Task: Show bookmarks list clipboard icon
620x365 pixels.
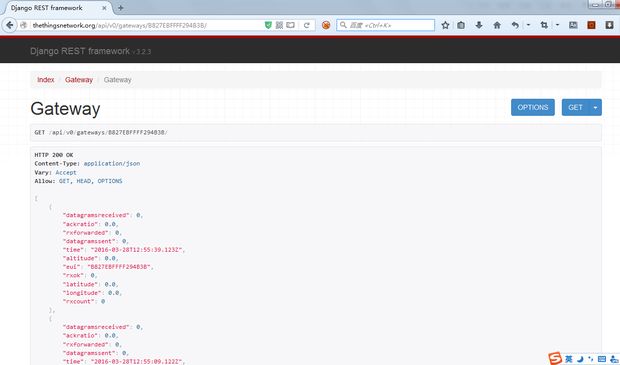Action: [461, 25]
